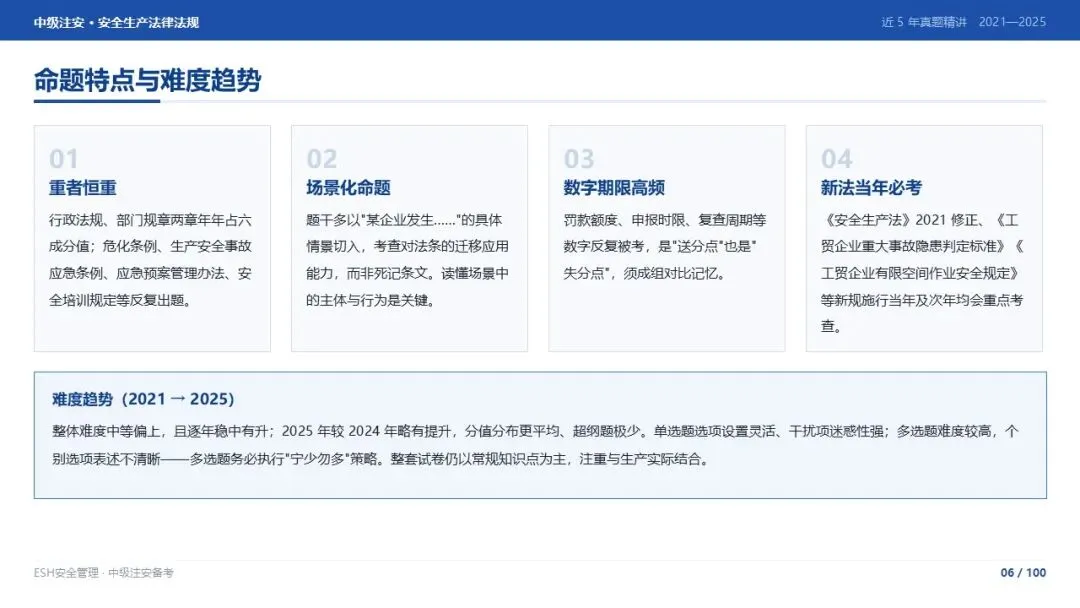The height and width of the screenshot is (608, 1080).
Task: Click the paragraph starting 《安全生产法》2021 修正
Action: pyautogui.click(x=922, y=273)
